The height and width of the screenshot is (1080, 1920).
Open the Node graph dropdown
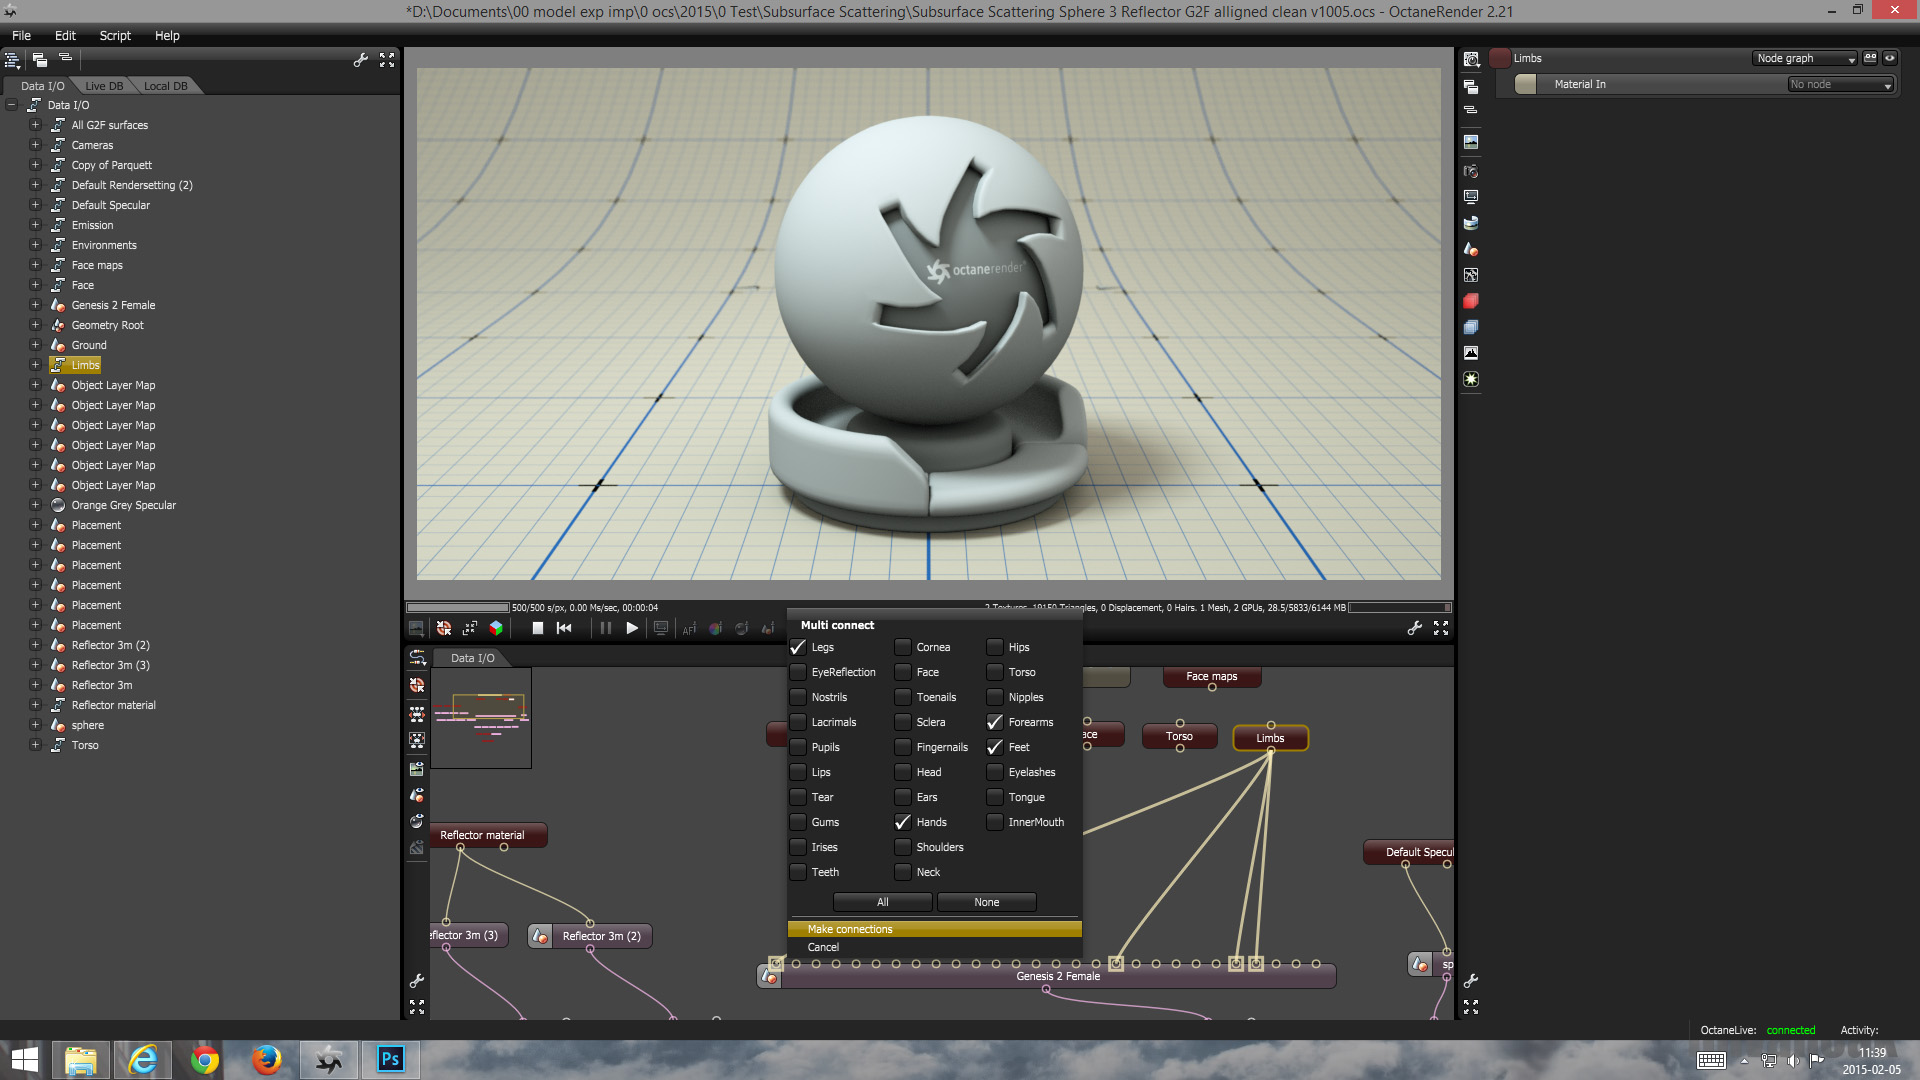1805,58
